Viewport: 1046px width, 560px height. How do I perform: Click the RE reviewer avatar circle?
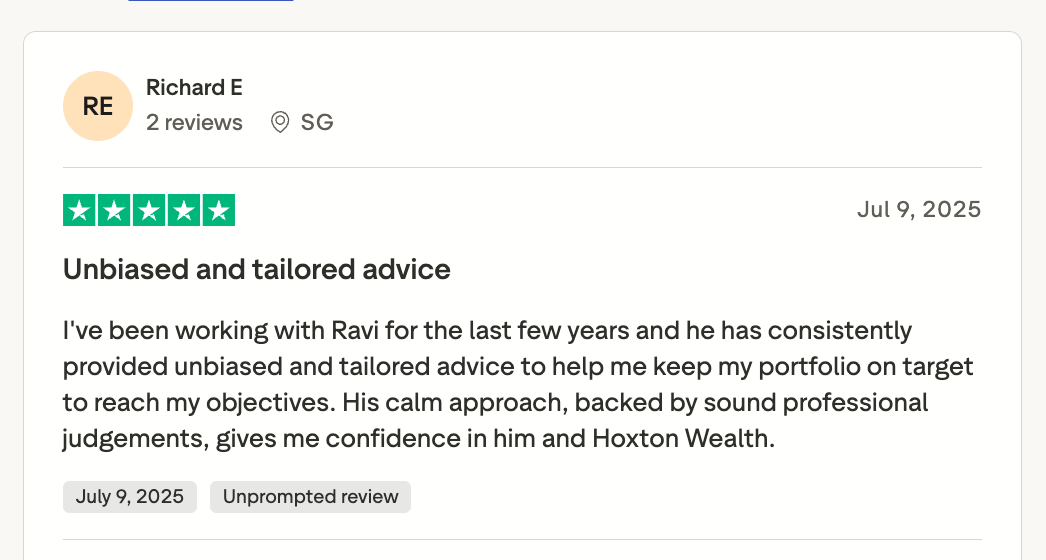point(97,106)
